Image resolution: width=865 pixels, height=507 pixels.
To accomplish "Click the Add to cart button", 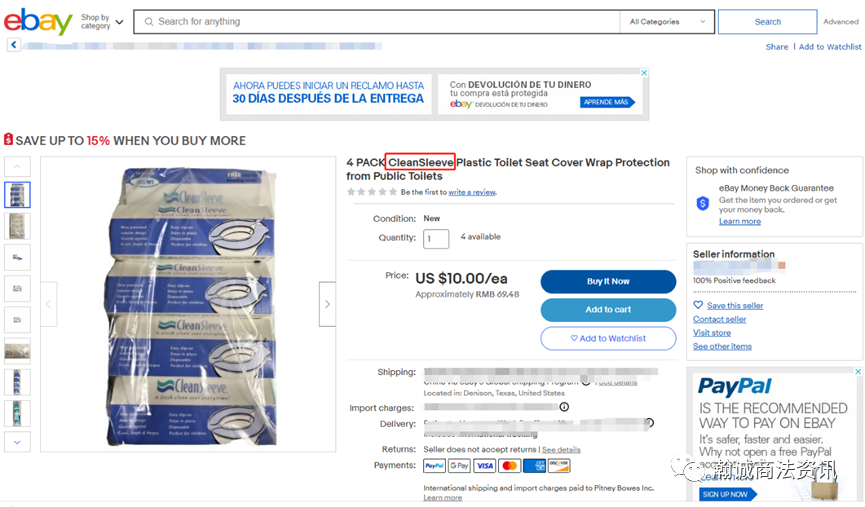I will (608, 309).
